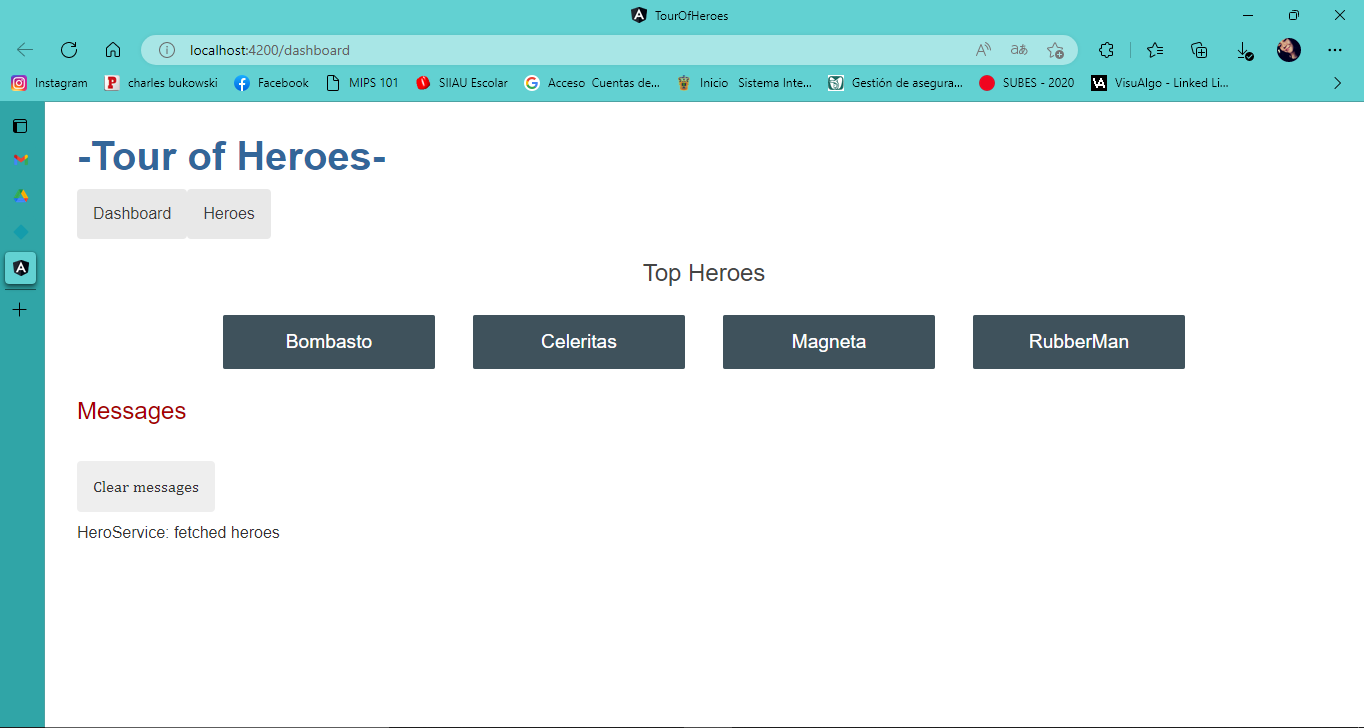
Task: Open the Favorites list
Action: point(1155,49)
